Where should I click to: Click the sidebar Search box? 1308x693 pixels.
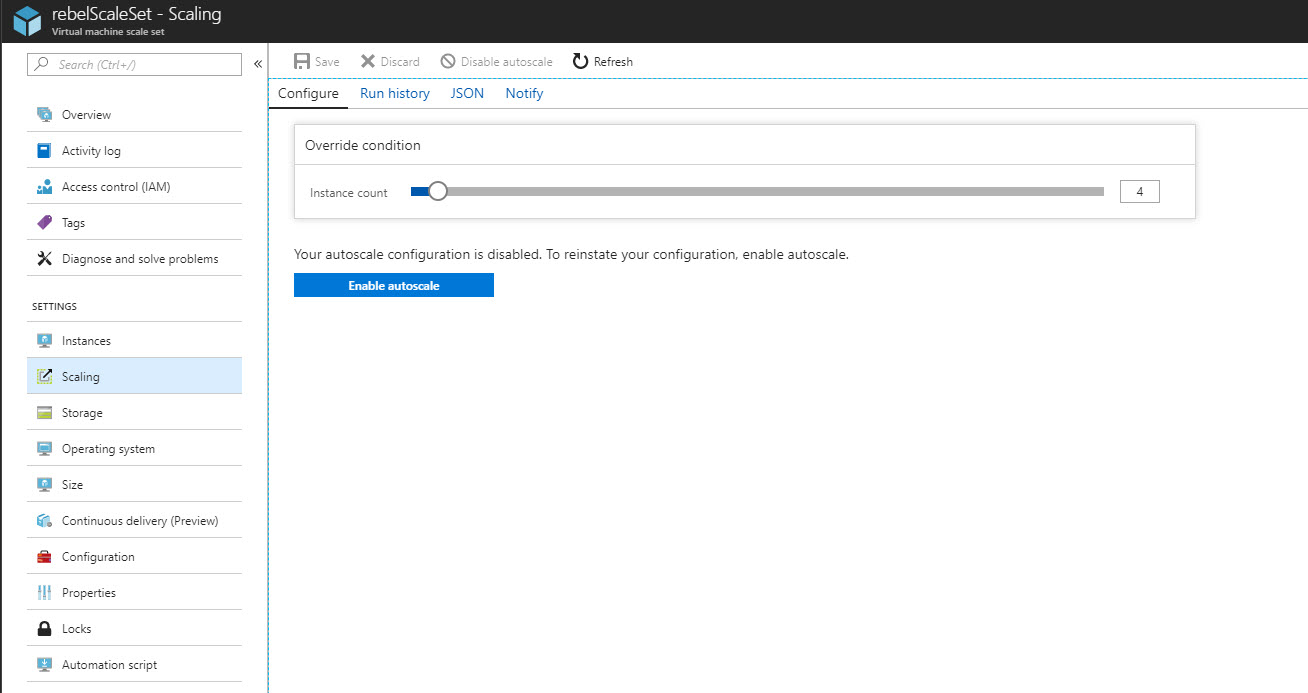(135, 64)
